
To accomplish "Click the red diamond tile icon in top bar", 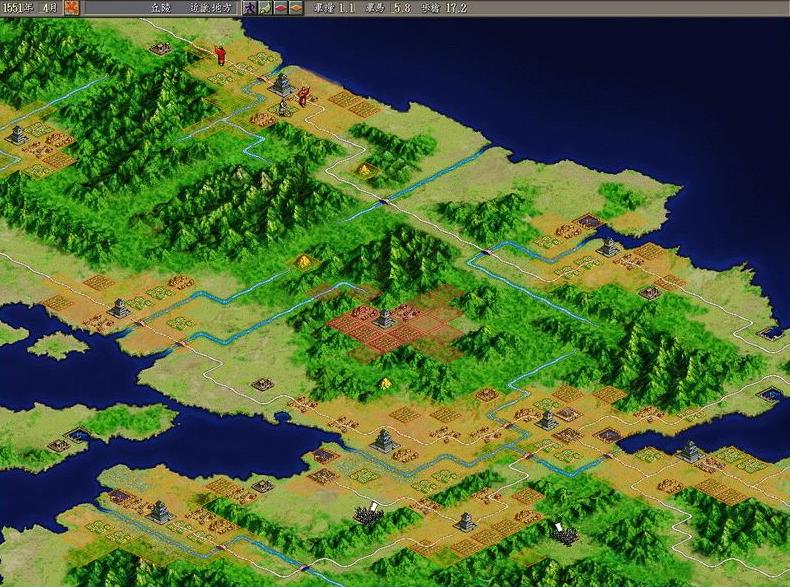I will coord(281,8).
